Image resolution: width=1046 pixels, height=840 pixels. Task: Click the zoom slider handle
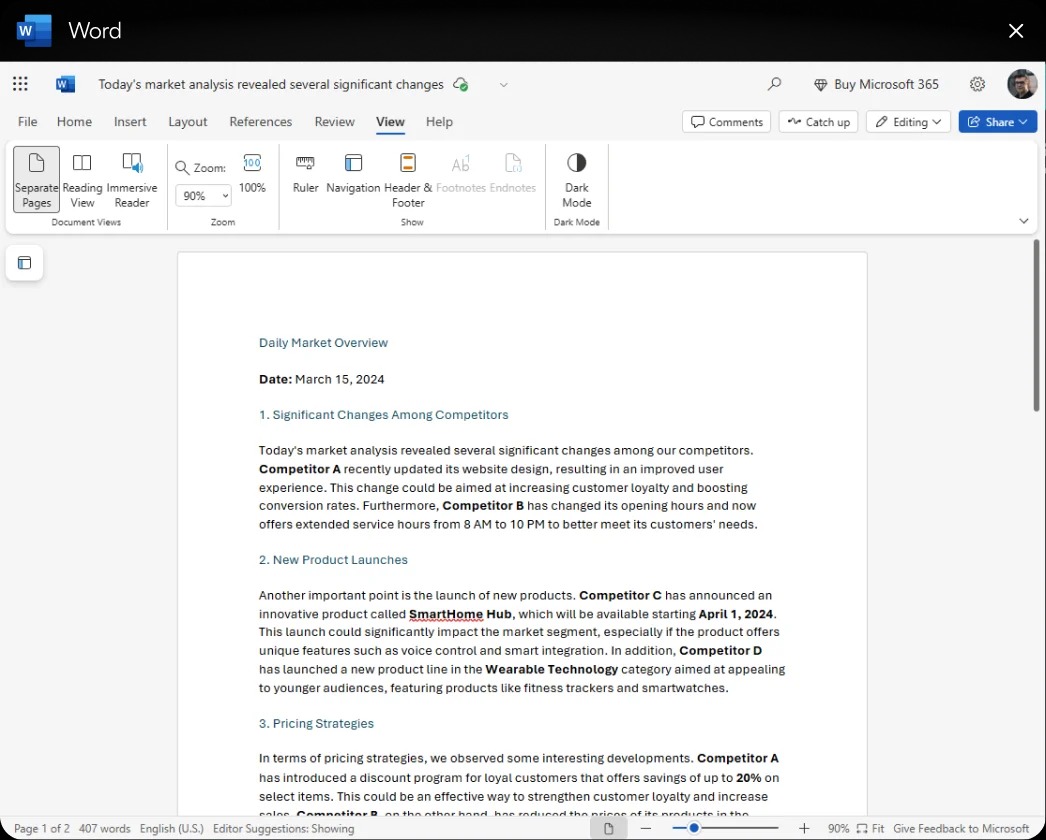[694, 828]
